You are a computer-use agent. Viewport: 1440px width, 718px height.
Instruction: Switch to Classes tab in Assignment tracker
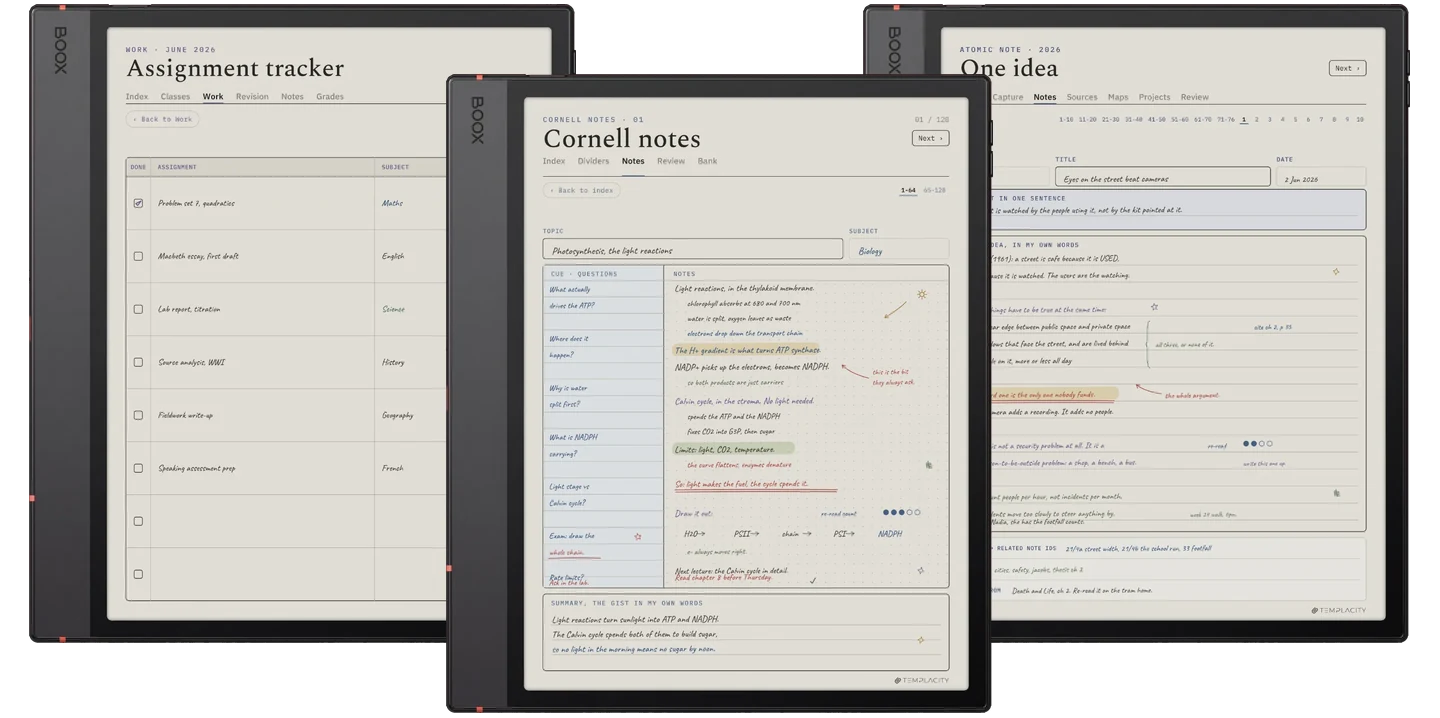pos(175,97)
